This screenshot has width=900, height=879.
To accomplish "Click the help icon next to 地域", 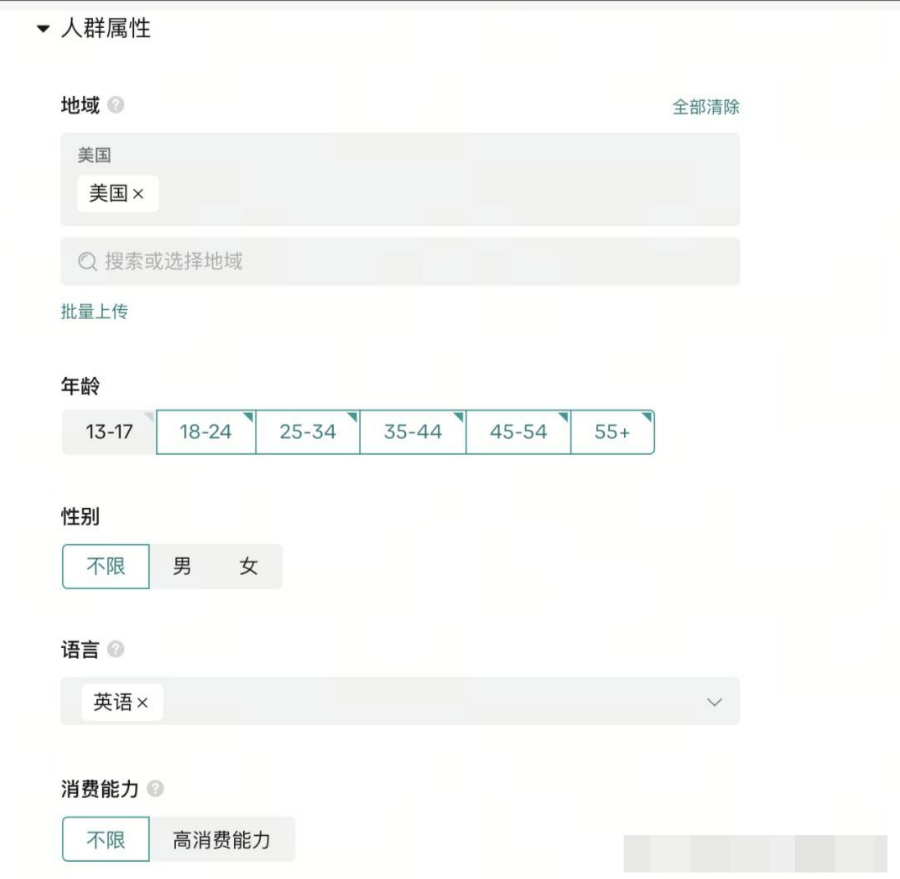I will (117, 106).
